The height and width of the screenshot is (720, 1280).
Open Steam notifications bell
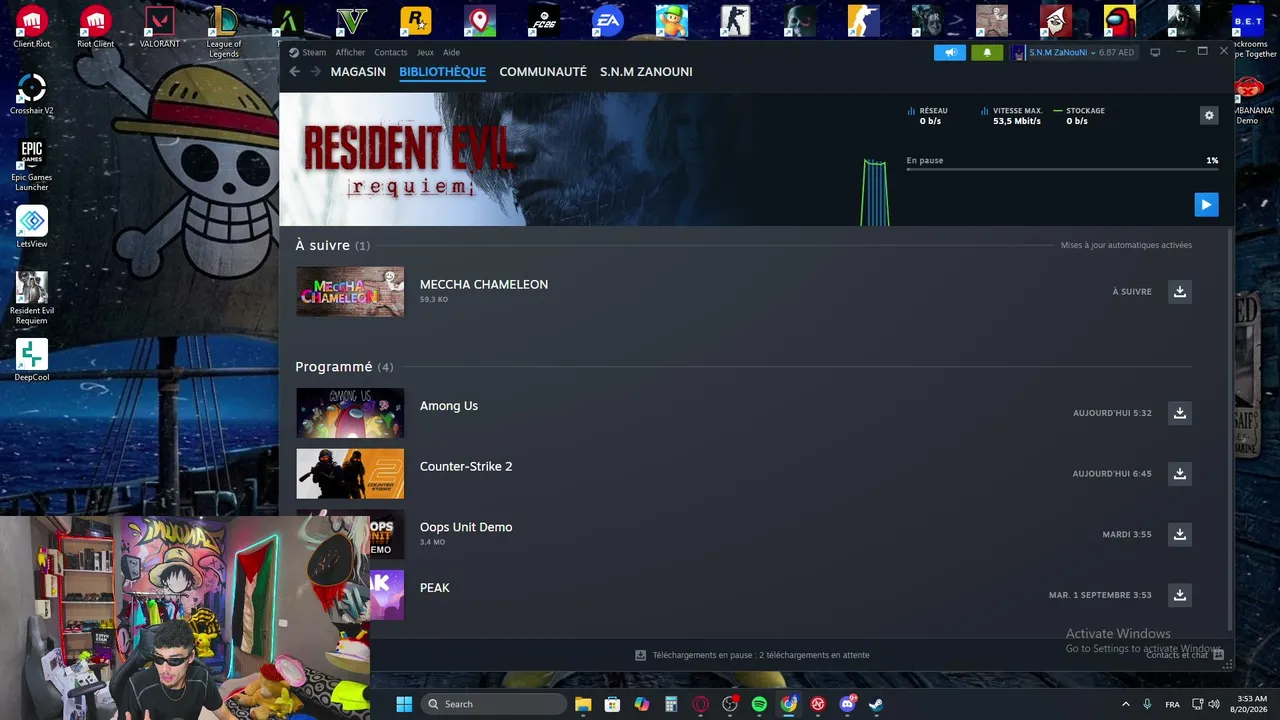click(x=987, y=52)
